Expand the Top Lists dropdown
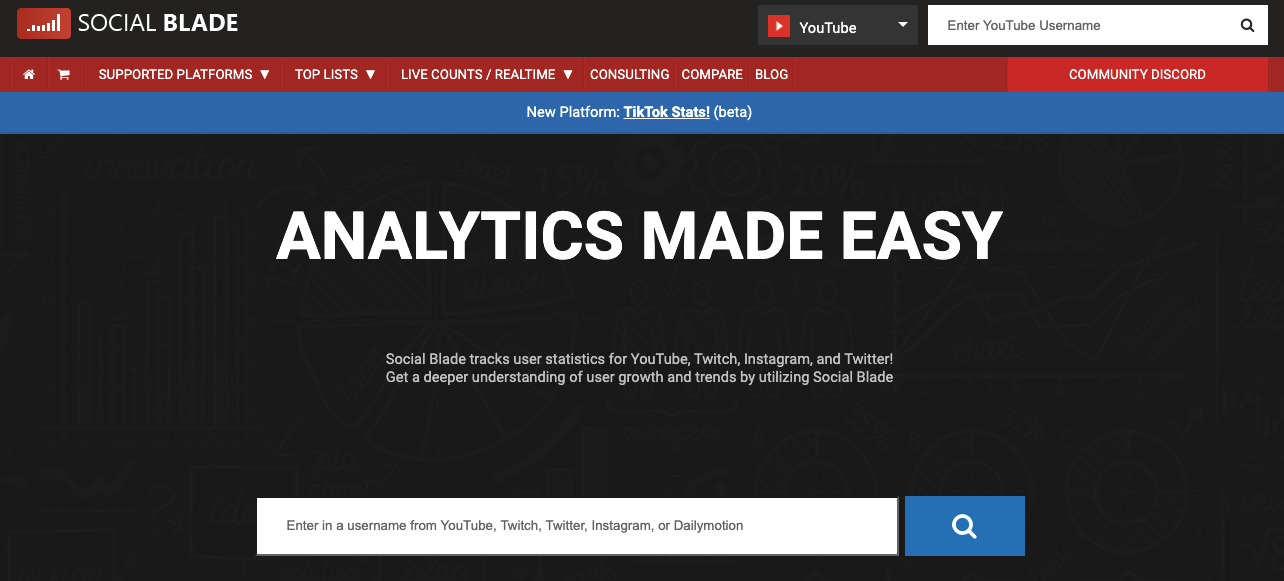The height and width of the screenshot is (581, 1284). coord(335,74)
